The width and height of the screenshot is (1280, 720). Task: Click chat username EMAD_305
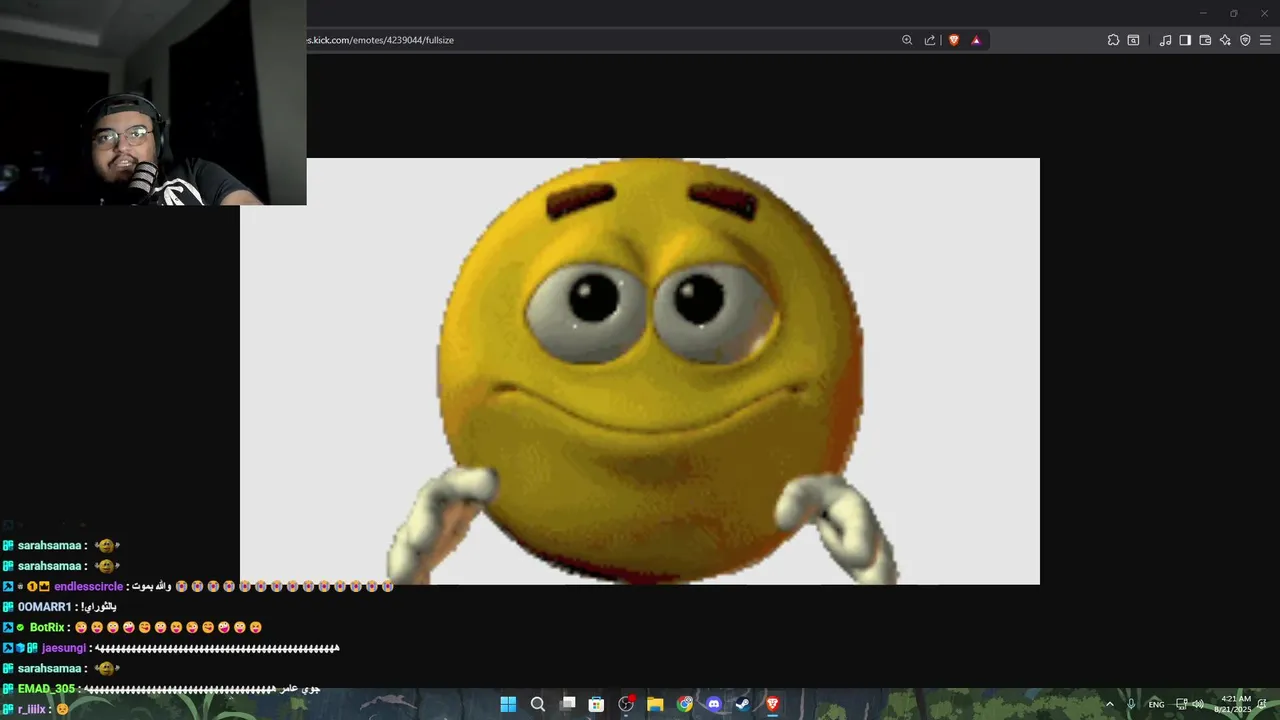pos(46,689)
